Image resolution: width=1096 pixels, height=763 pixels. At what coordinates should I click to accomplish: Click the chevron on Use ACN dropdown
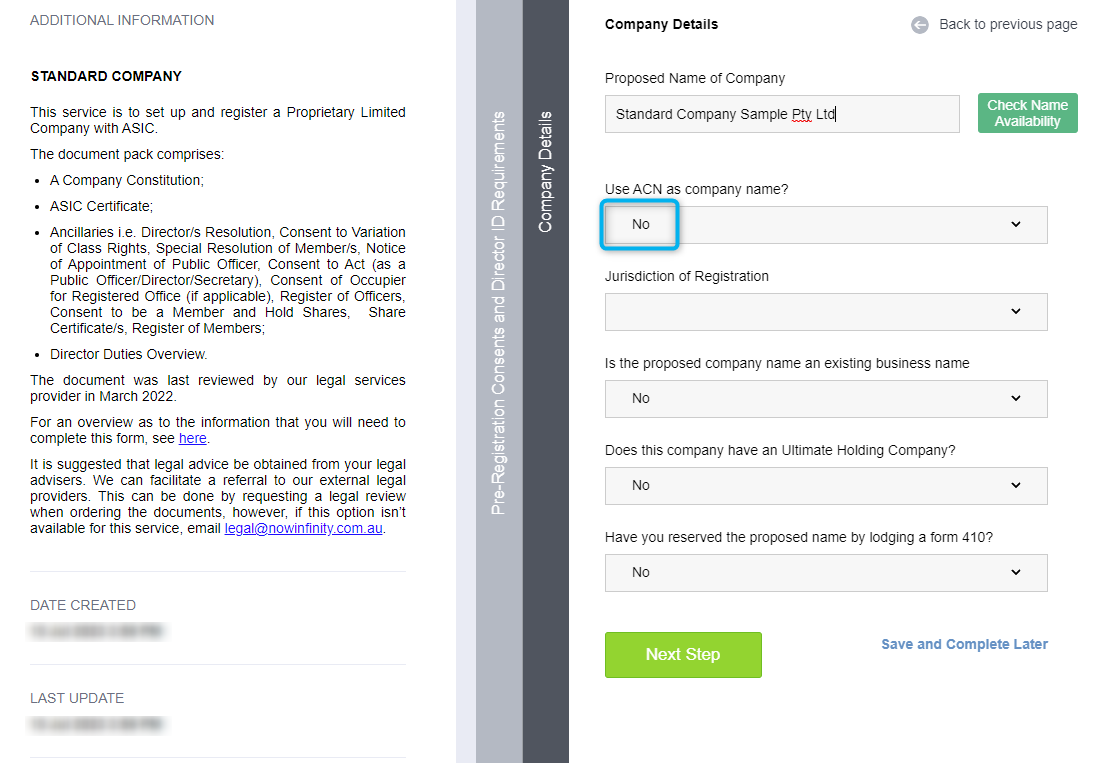(x=1016, y=224)
